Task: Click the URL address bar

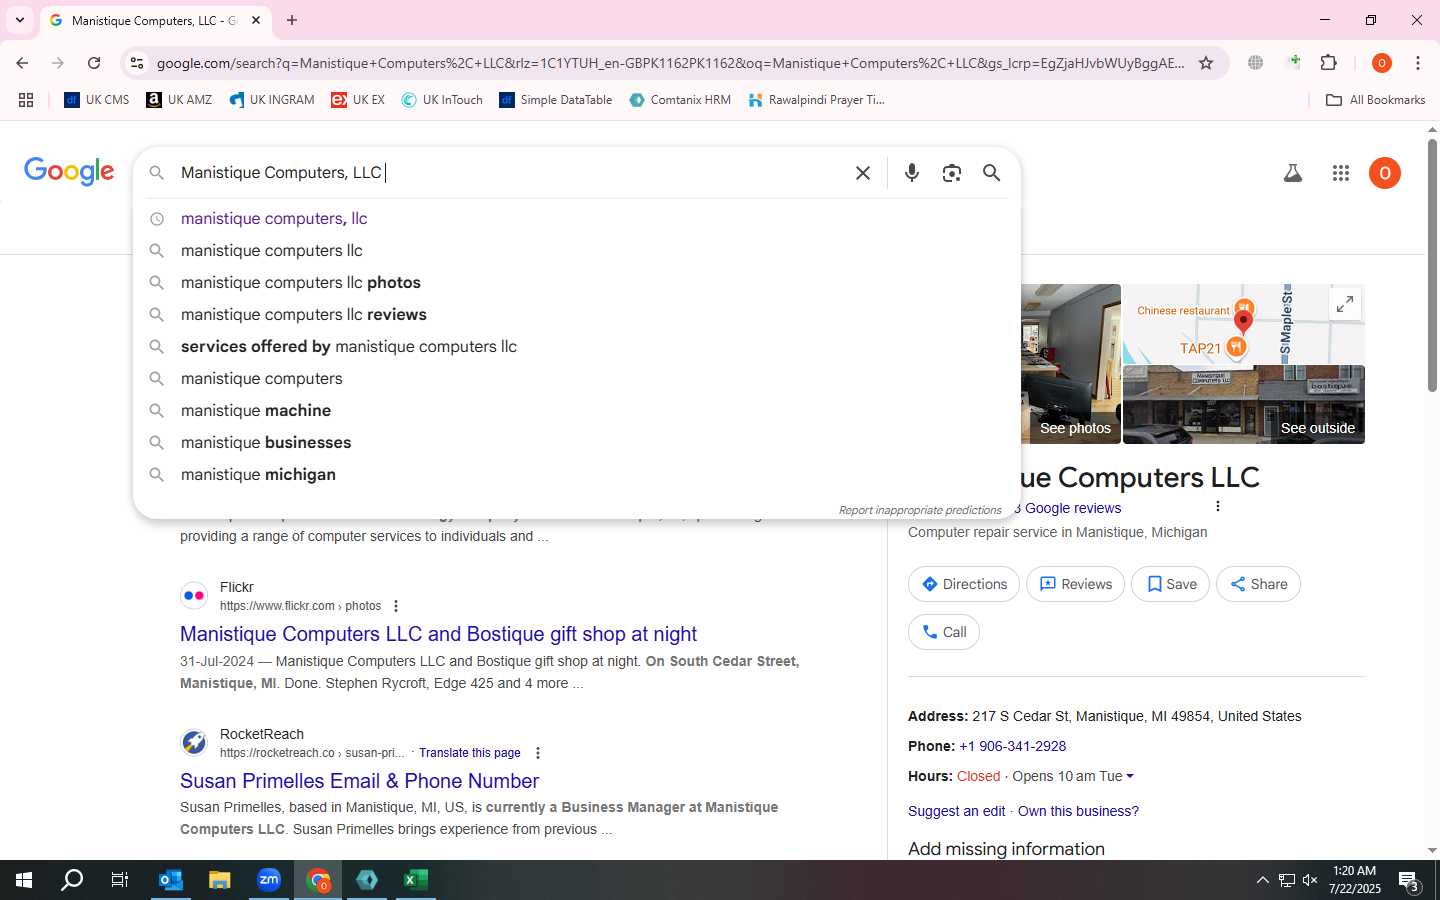Action: point(670,63)
